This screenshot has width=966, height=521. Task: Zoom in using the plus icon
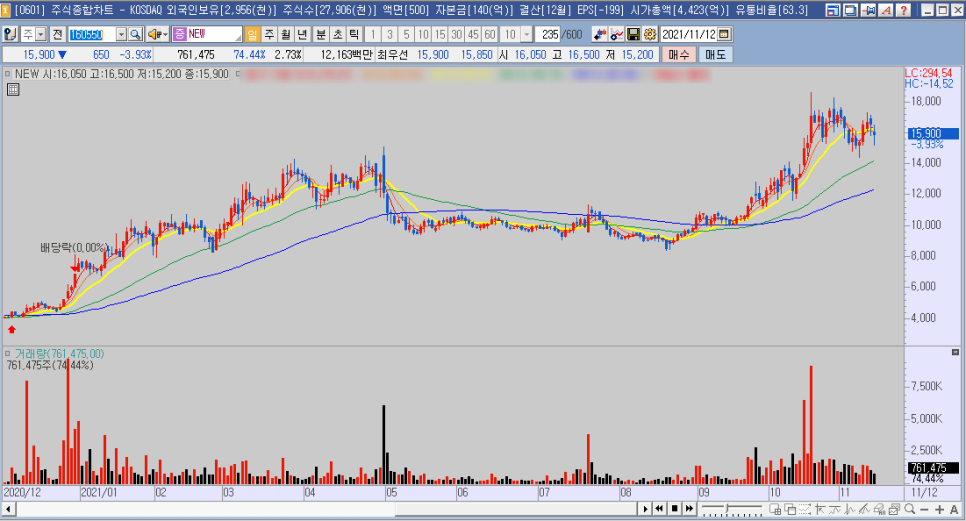point(940,509)
